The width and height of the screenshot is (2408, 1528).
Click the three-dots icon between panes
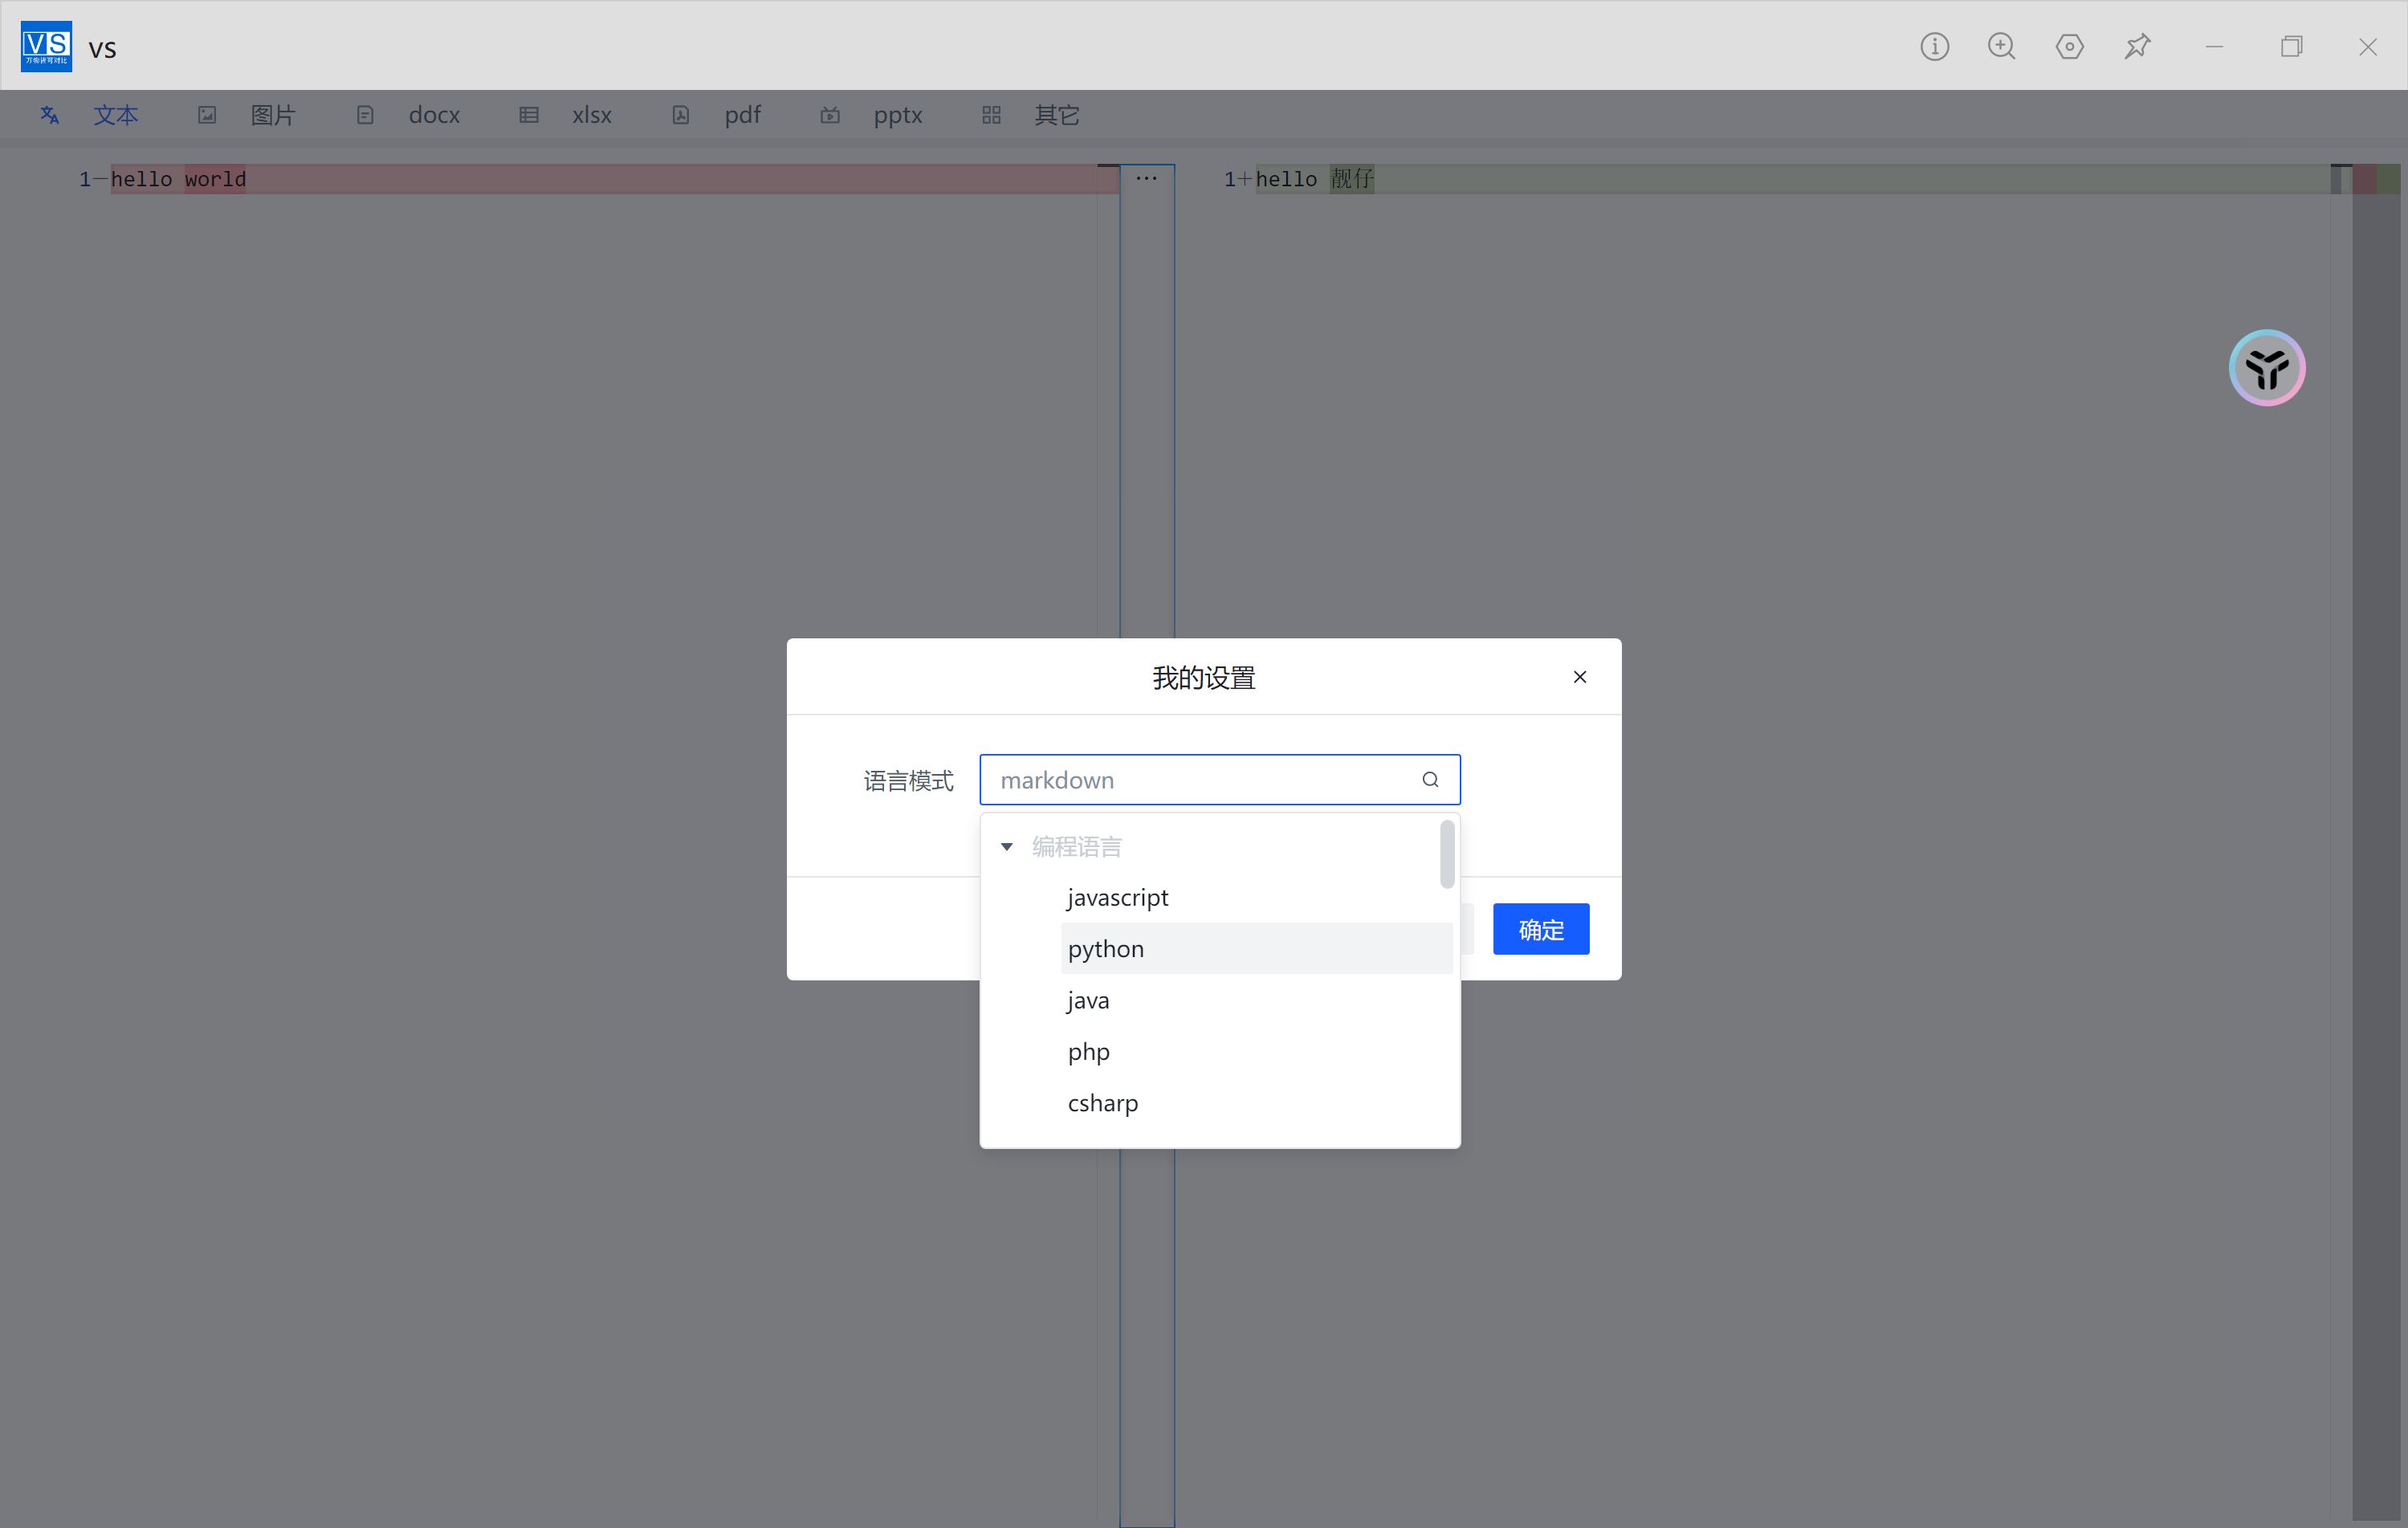point(1147,179)
